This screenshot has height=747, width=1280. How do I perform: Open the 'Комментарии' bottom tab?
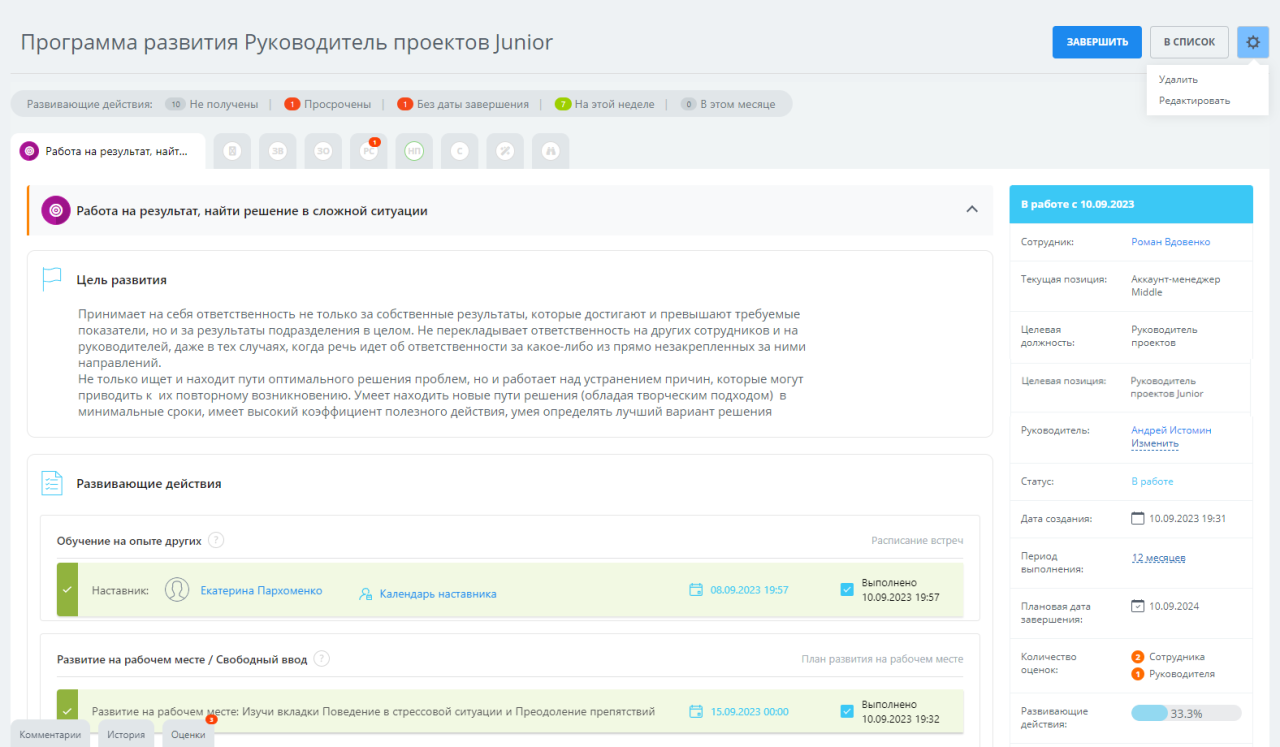point(50,734)
